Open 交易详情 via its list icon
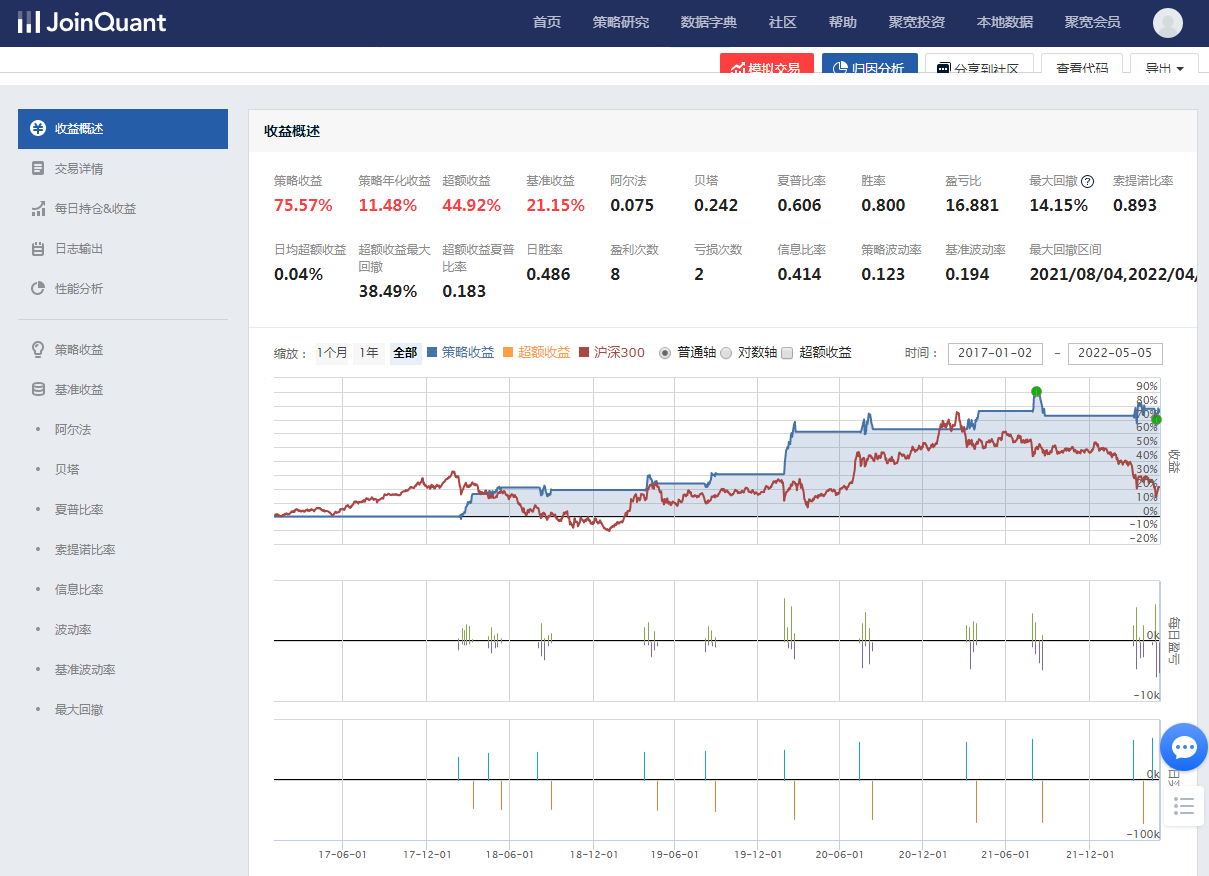1209x876 pixels. pos(38,169)
